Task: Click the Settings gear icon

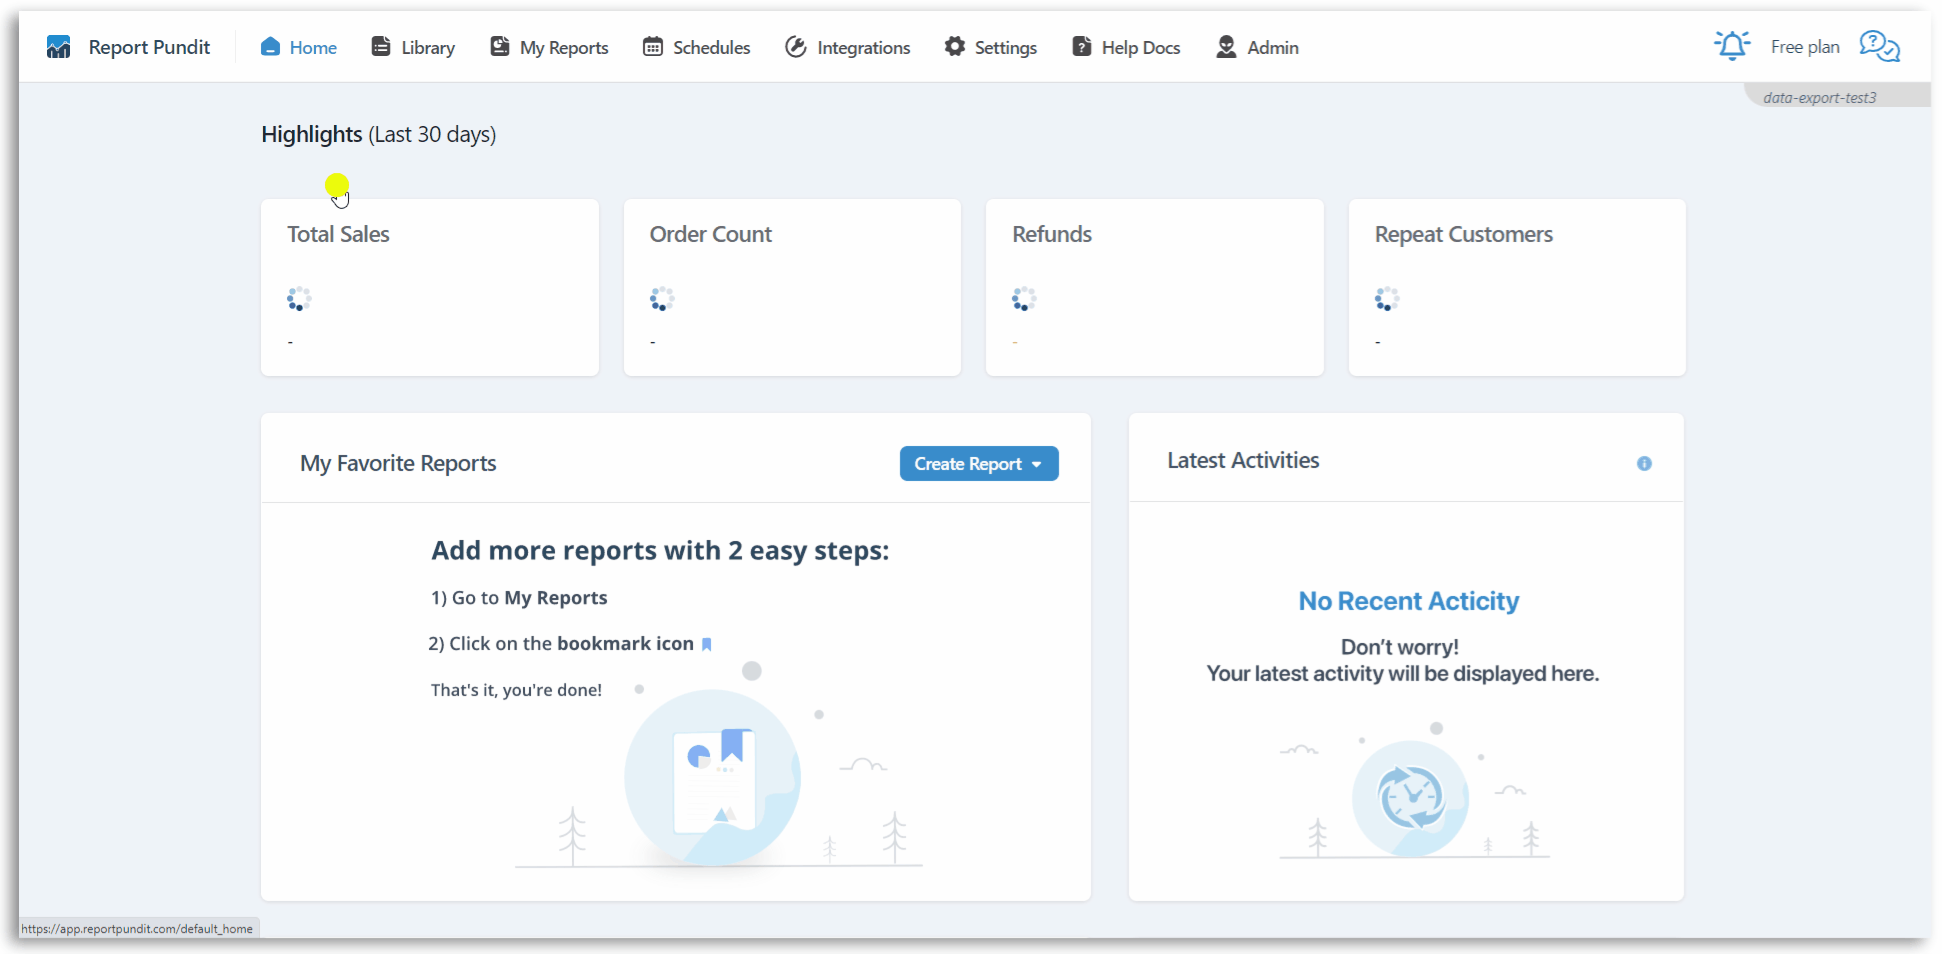Action: click(955, 47)
